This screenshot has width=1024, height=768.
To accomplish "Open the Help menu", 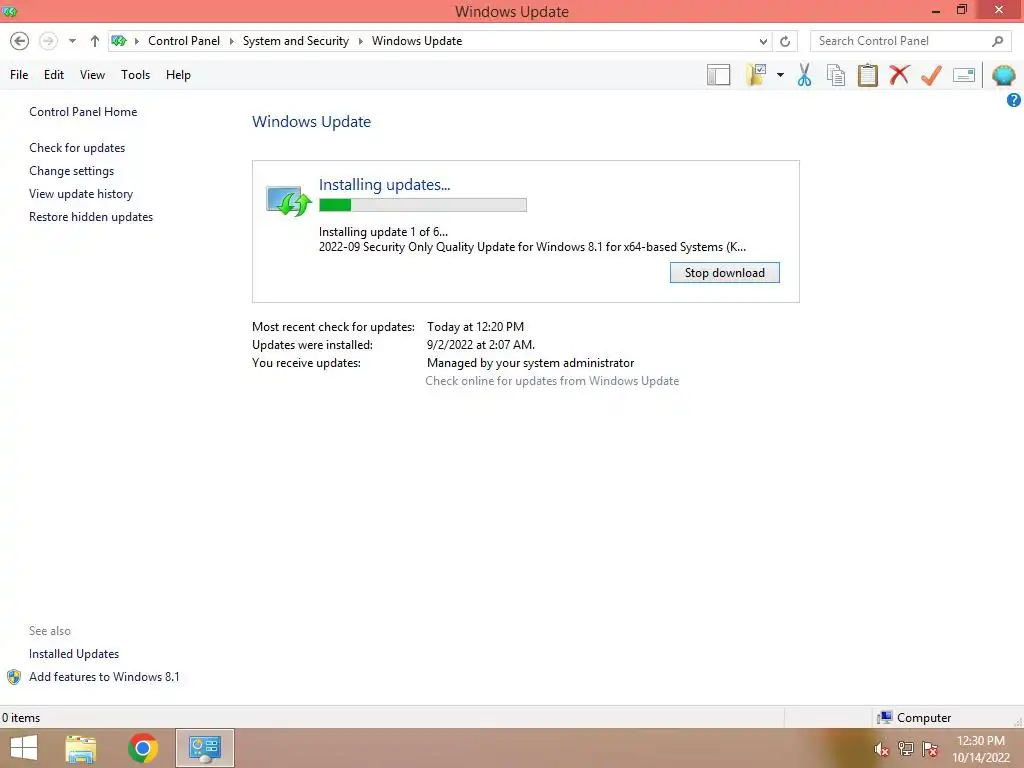I will click(x=178, y=75).
